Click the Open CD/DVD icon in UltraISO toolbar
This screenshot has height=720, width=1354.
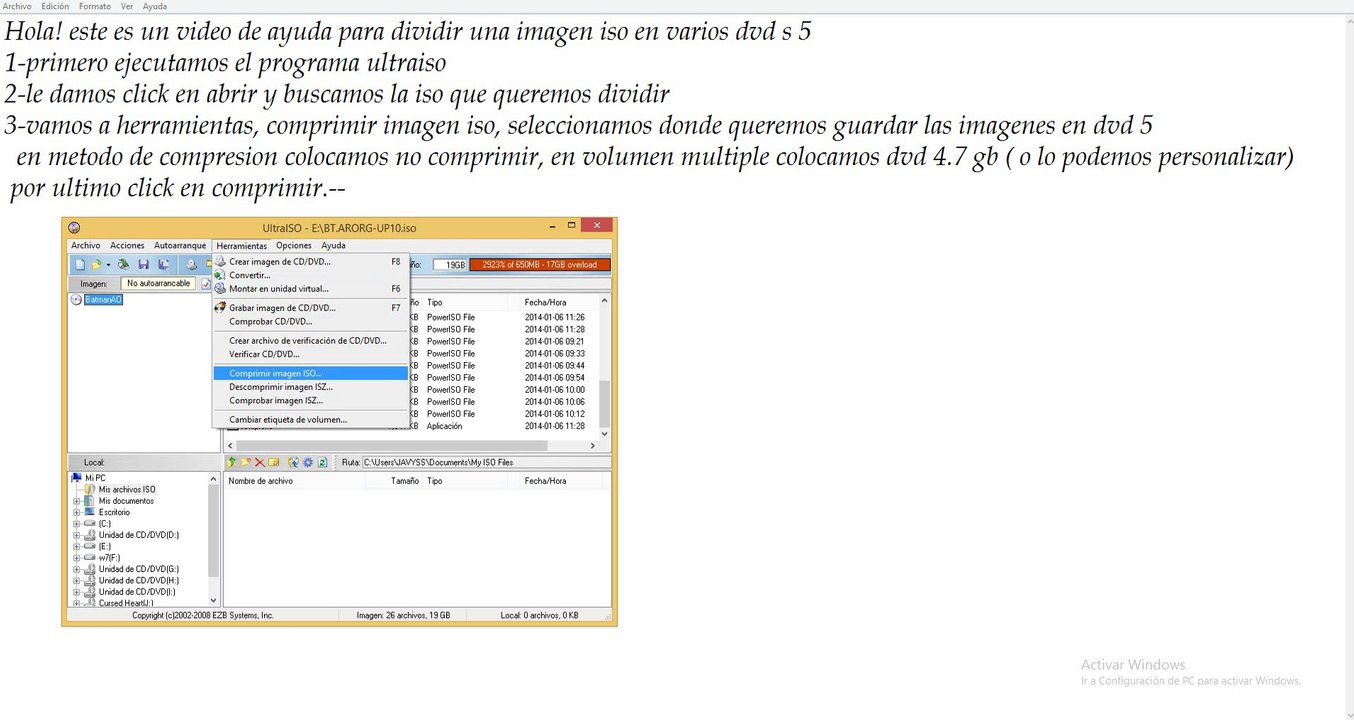pyautogui.click(x=123, y=265)
